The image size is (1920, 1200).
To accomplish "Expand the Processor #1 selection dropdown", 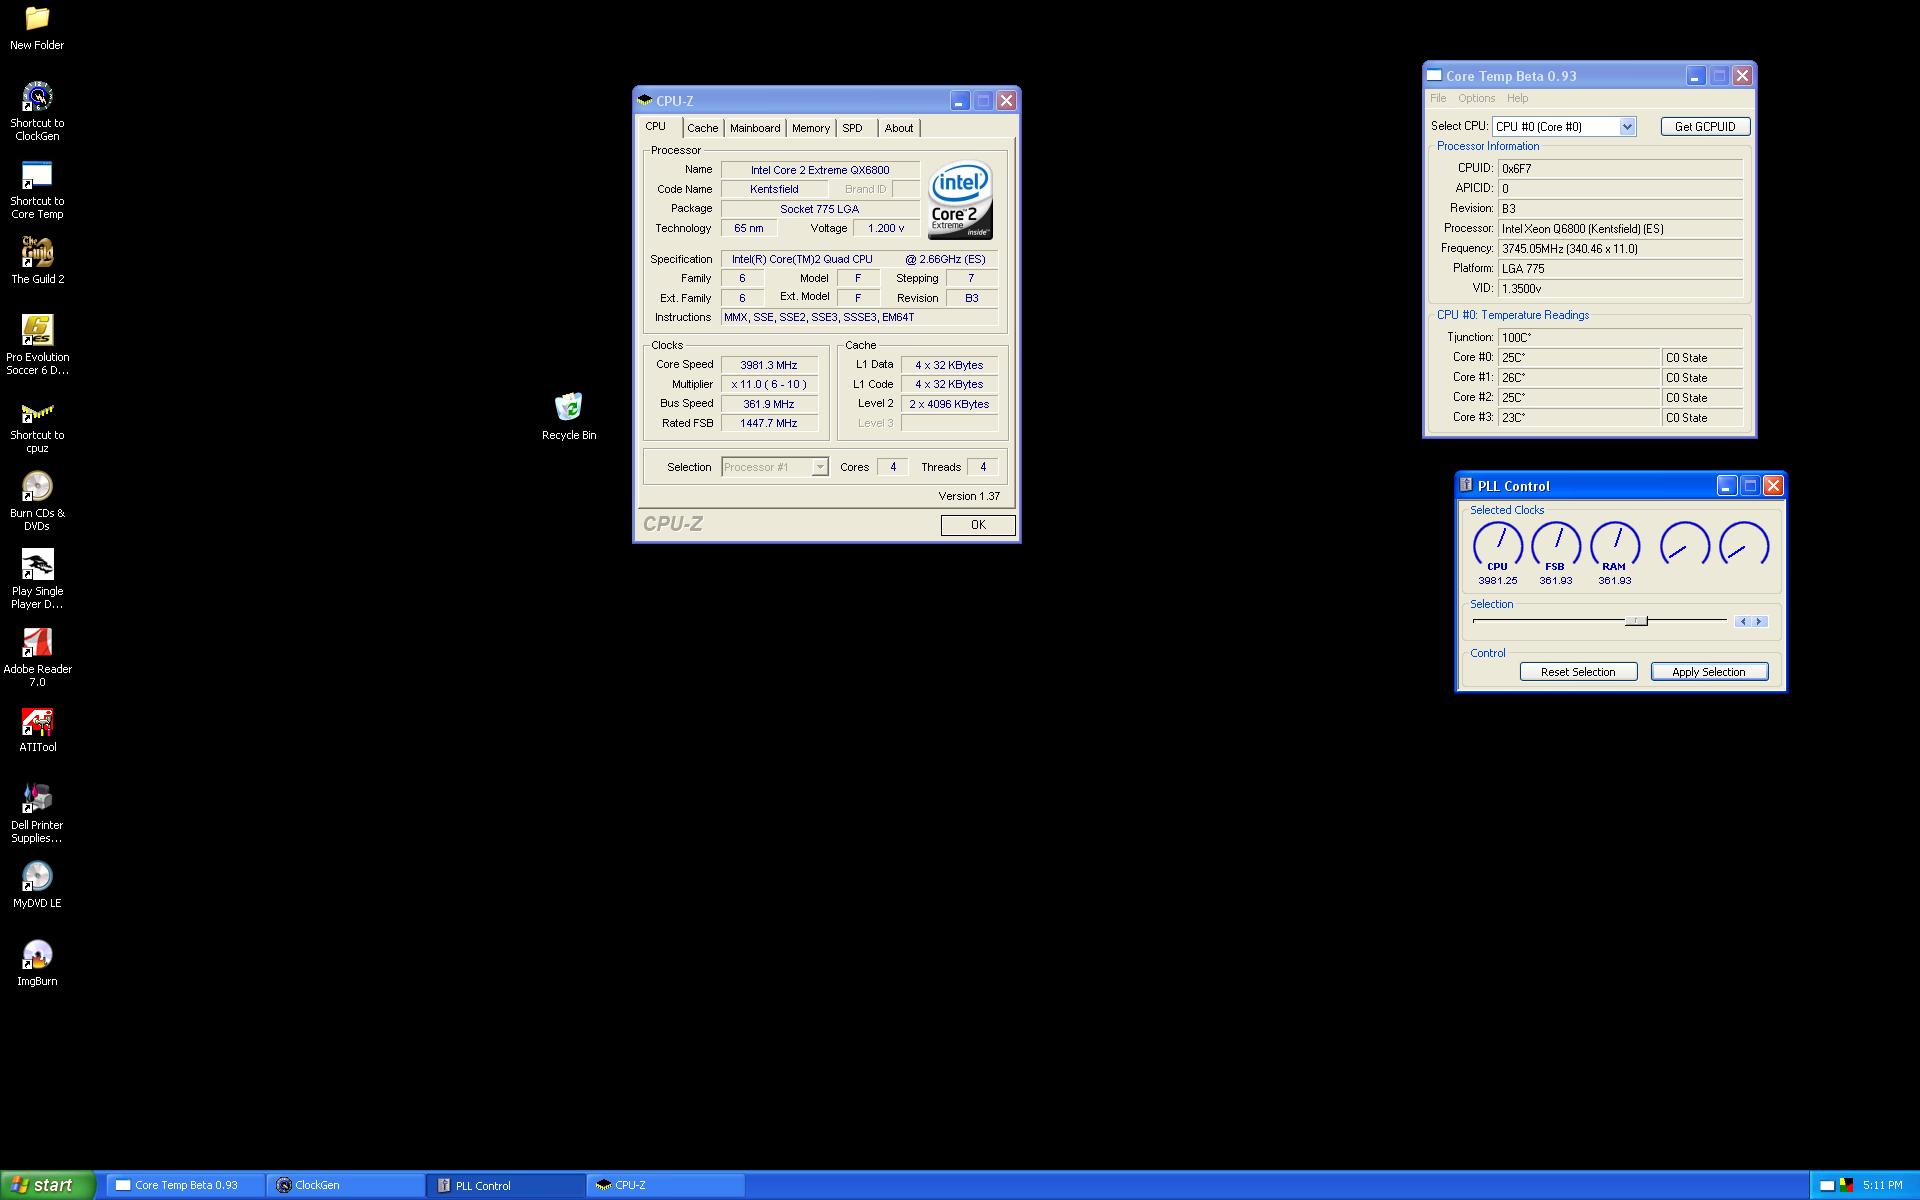I will click(820, 467).
